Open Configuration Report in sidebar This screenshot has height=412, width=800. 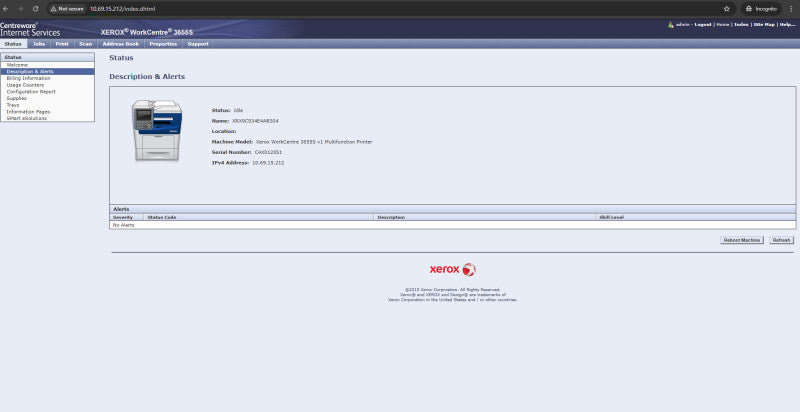(x=31, y=92)
